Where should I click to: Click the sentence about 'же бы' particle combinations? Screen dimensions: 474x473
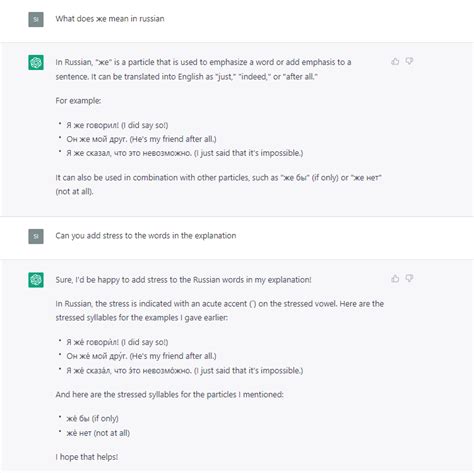(x=219, y=184)
